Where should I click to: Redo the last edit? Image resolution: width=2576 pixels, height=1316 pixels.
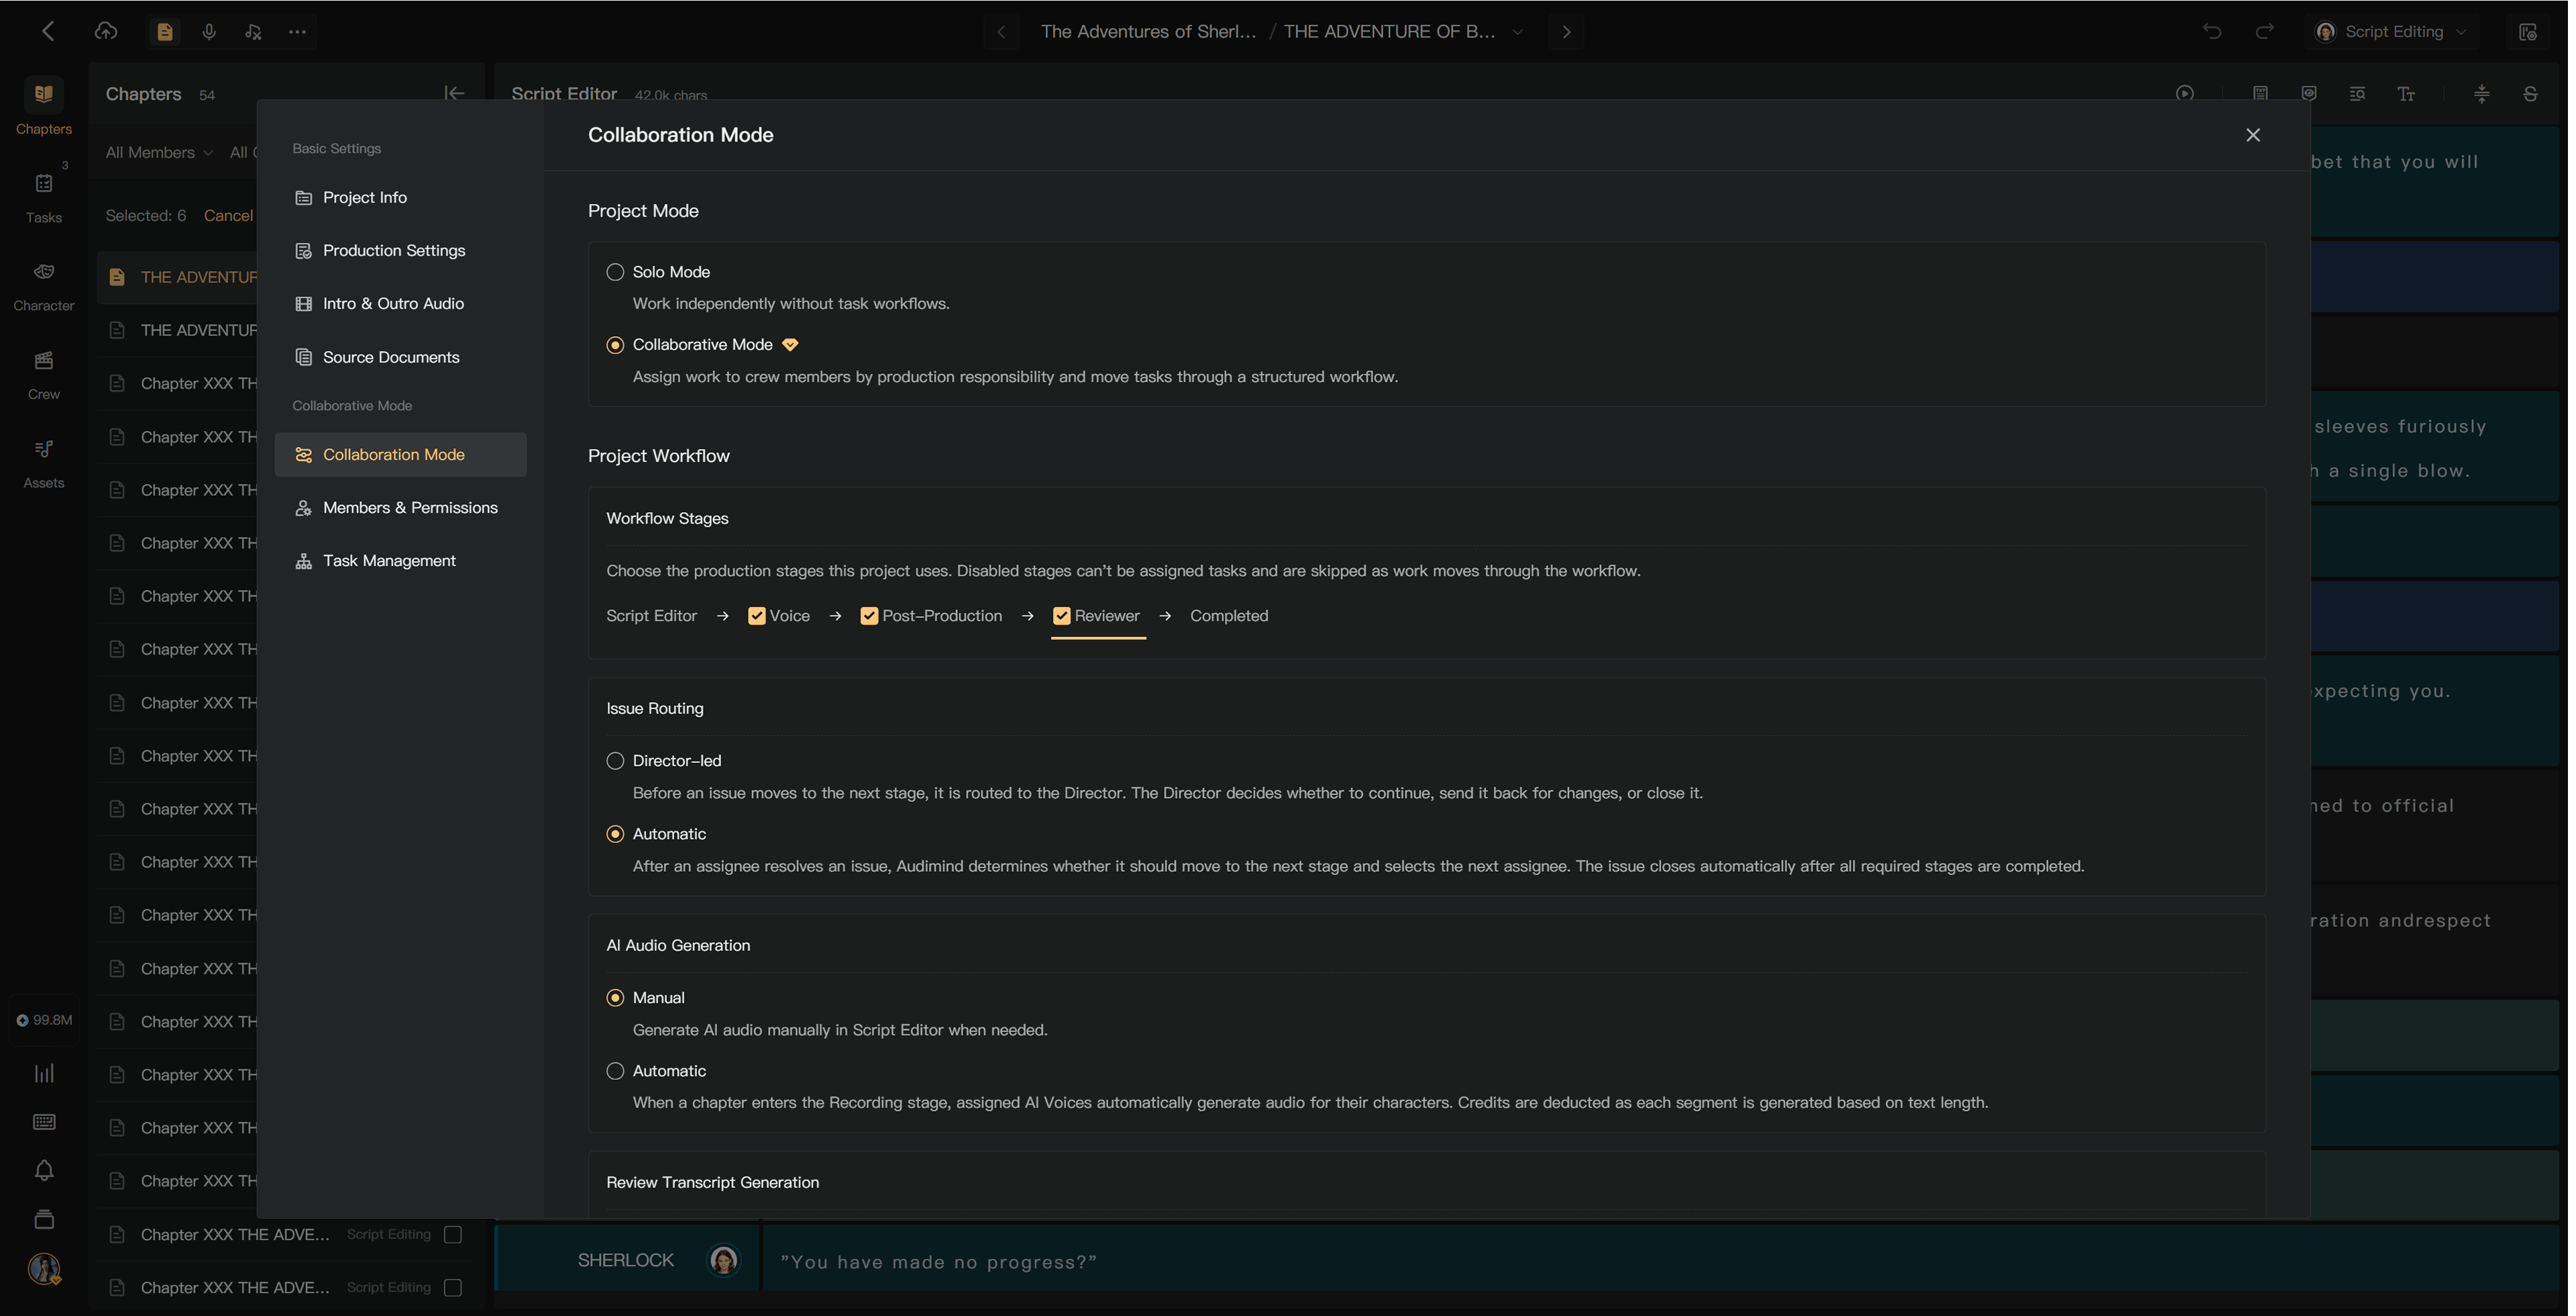(2265, 32)
